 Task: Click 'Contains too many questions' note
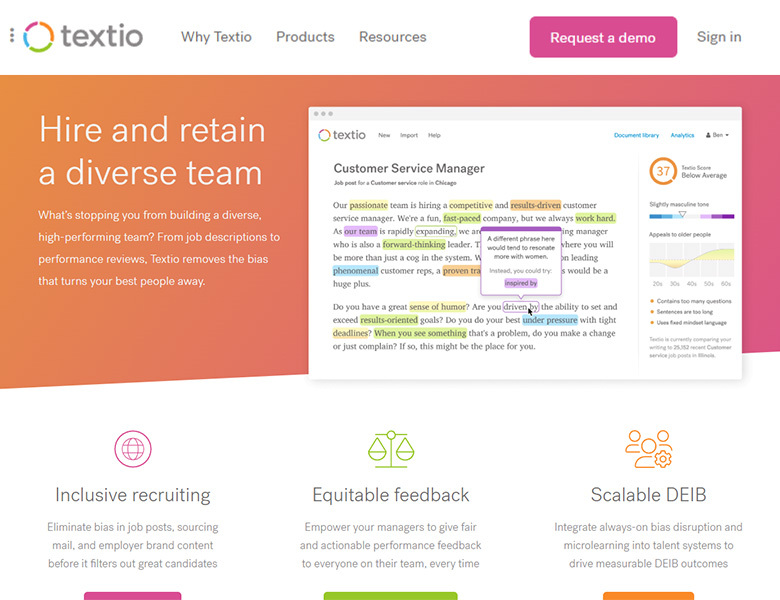(693, 301)
